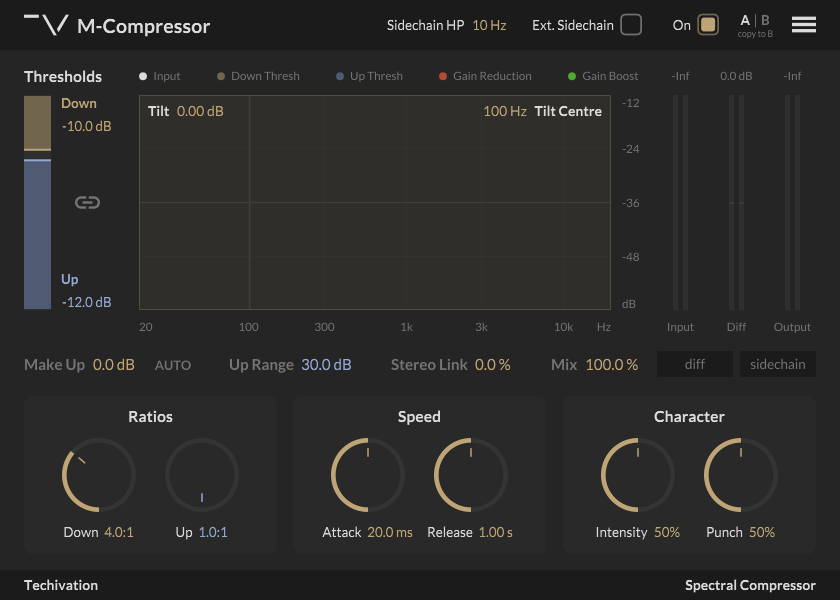Click the Attack speed knob

click(x=368, y=475)
